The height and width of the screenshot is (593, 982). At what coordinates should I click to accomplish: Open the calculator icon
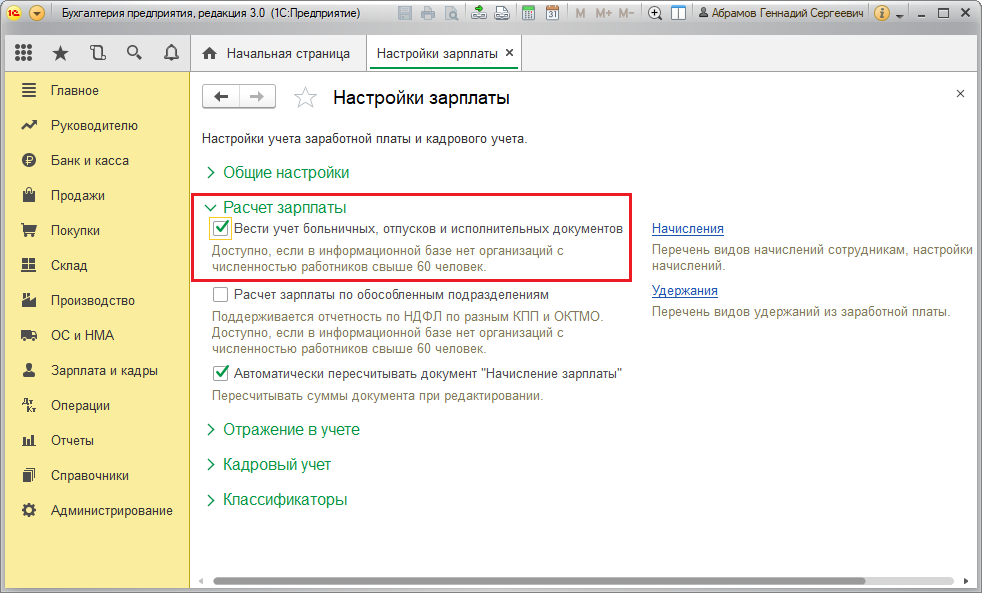[x=529, y=13]
